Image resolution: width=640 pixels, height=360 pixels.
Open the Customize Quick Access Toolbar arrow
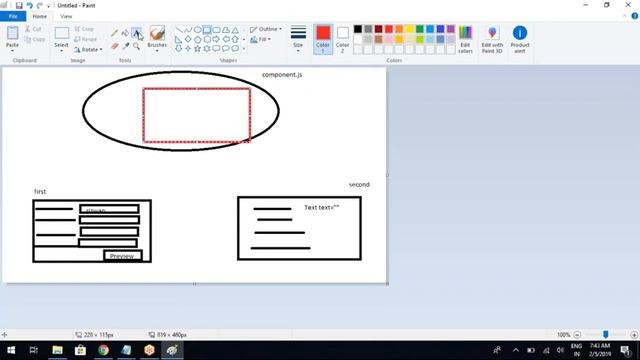[x=49, y=6]
